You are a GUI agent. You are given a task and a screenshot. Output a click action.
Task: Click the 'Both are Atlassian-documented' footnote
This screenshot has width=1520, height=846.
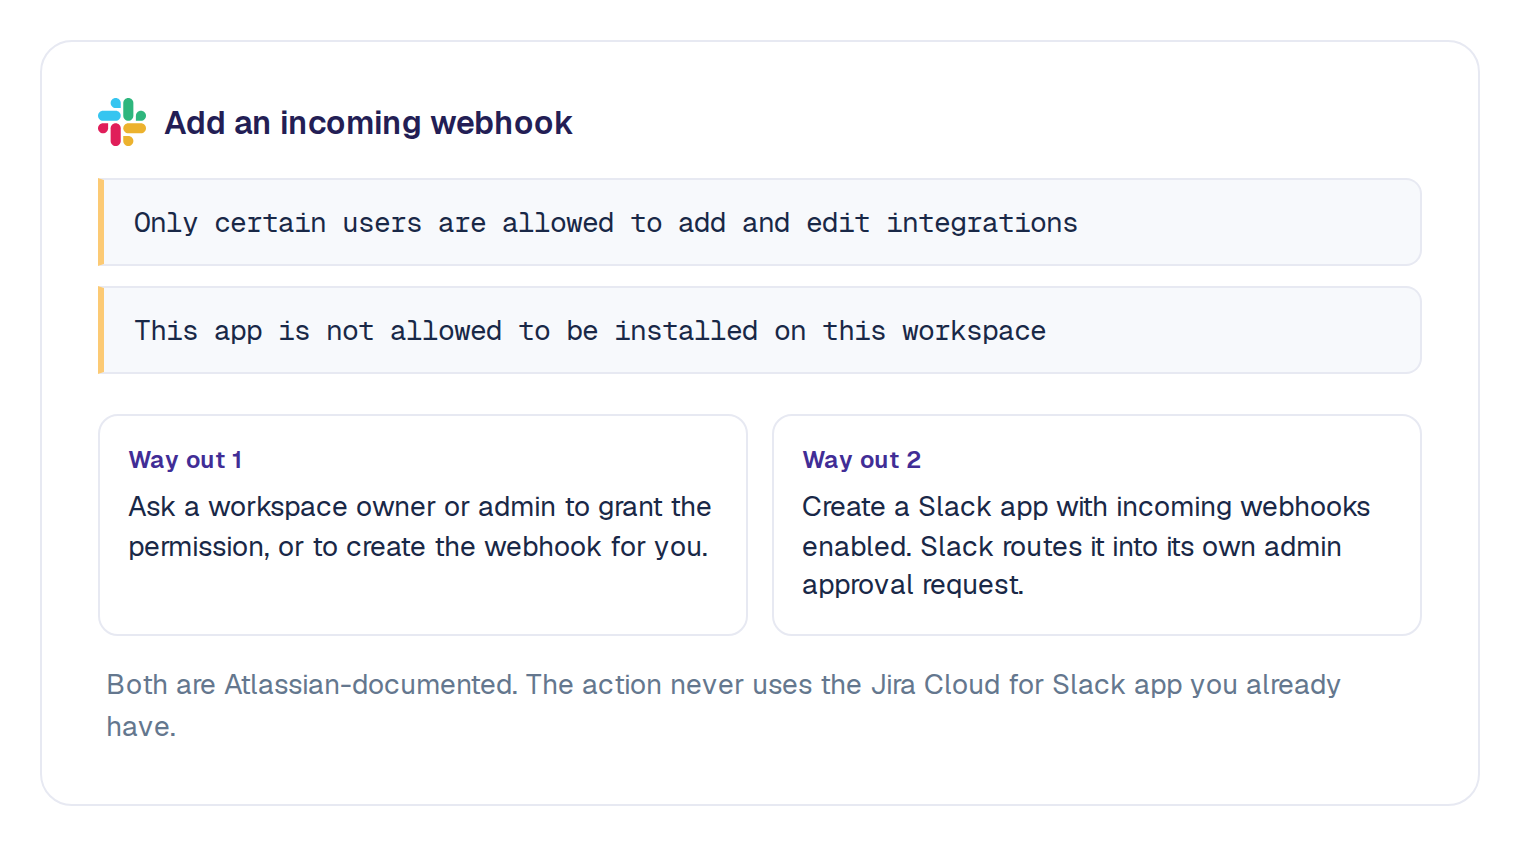724,705
